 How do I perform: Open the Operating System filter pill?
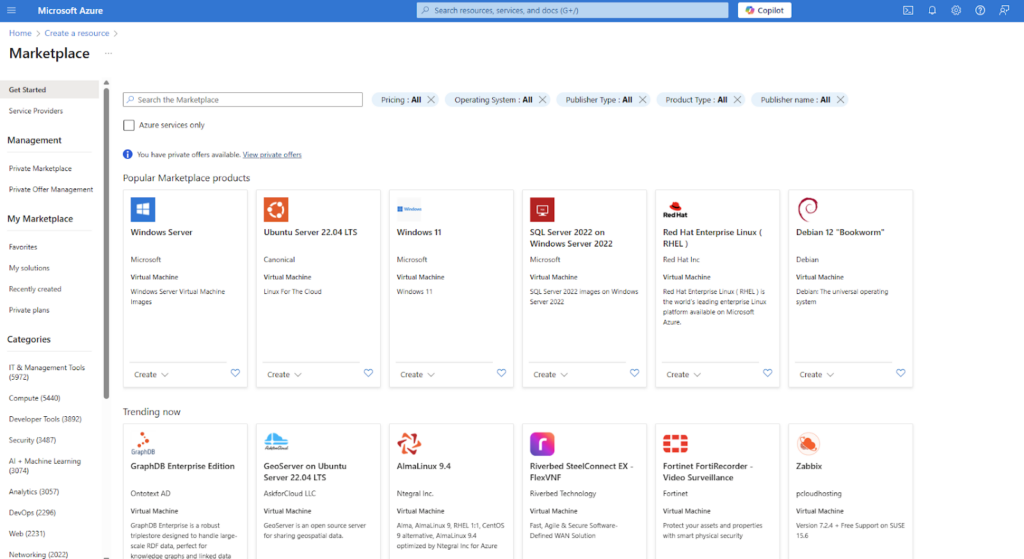click(x=493, y=100)
